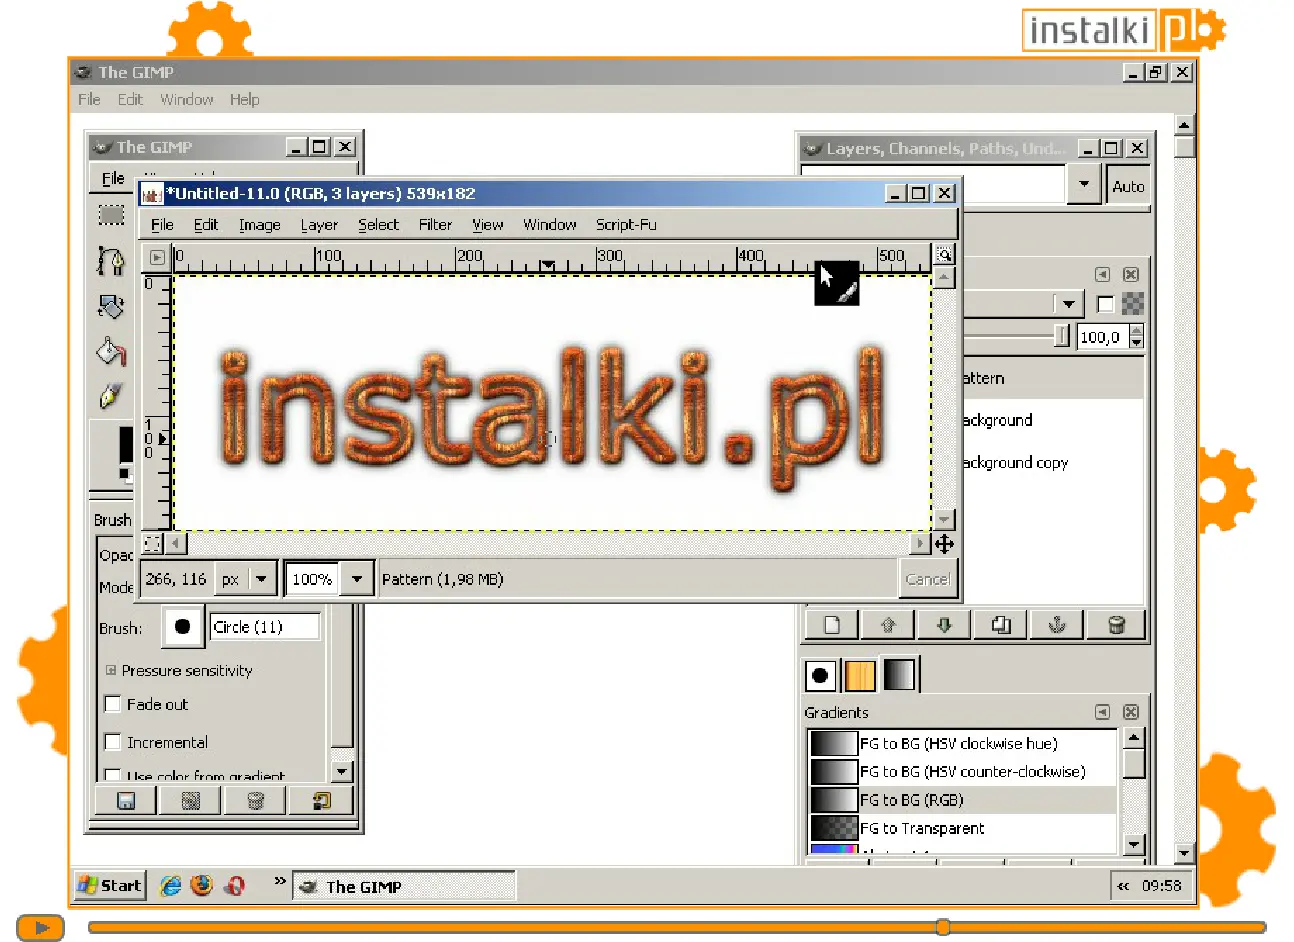Enable the Incremental checkbox

pos(113,742)
